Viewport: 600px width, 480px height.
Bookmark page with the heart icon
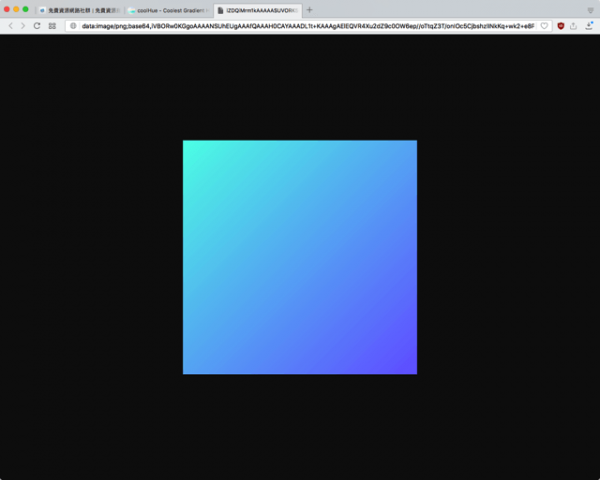(544, 25)
